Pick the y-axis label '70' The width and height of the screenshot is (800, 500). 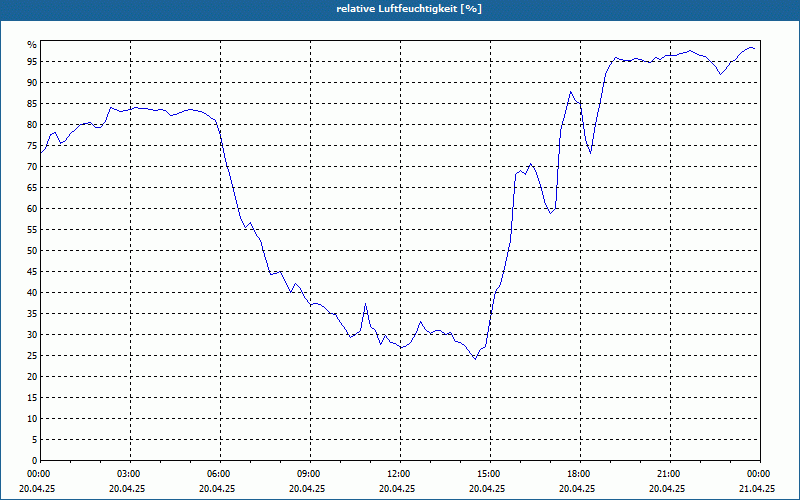point(32,166)
